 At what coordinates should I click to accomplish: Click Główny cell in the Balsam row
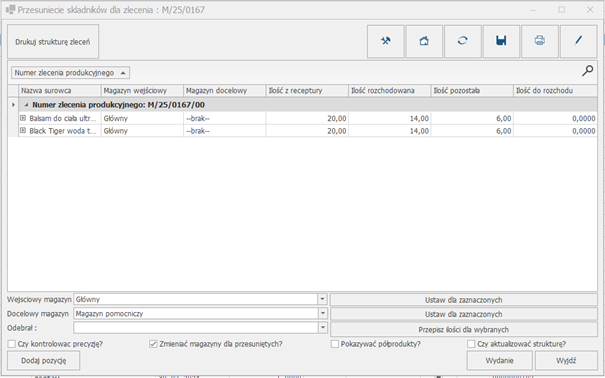[142, 118]
